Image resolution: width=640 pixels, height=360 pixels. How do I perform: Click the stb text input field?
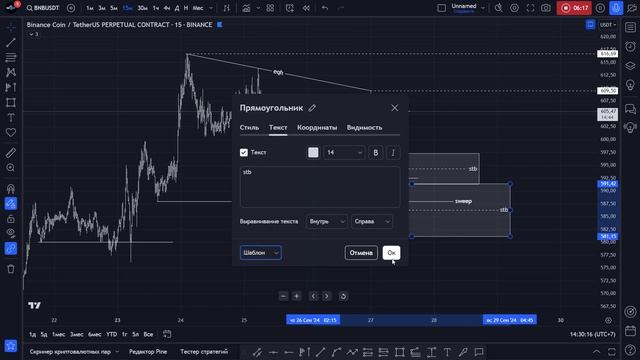[320, 187]
